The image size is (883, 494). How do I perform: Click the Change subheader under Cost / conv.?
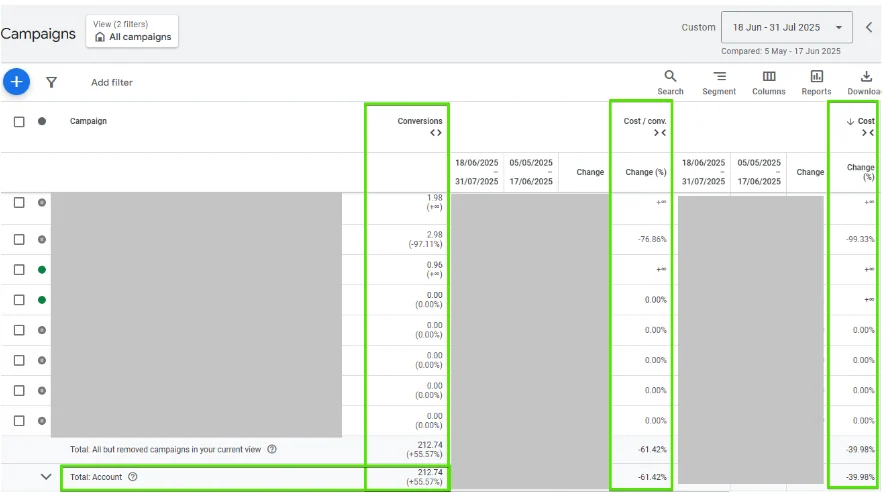590,172
